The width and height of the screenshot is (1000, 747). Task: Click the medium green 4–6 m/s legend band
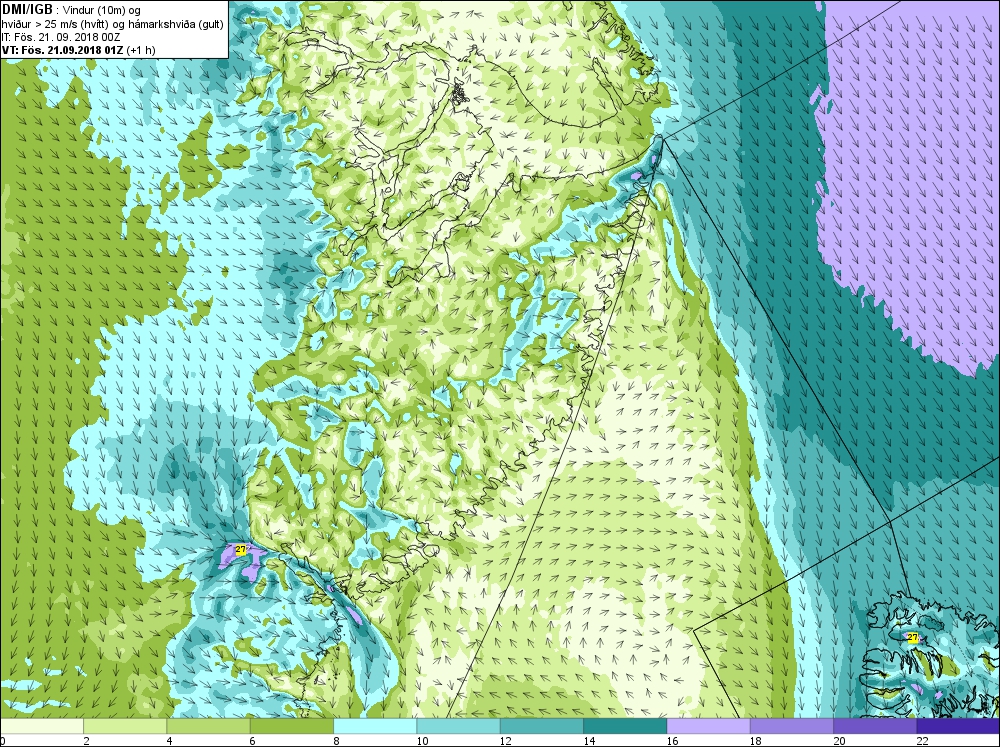click(x=209, y=727)
